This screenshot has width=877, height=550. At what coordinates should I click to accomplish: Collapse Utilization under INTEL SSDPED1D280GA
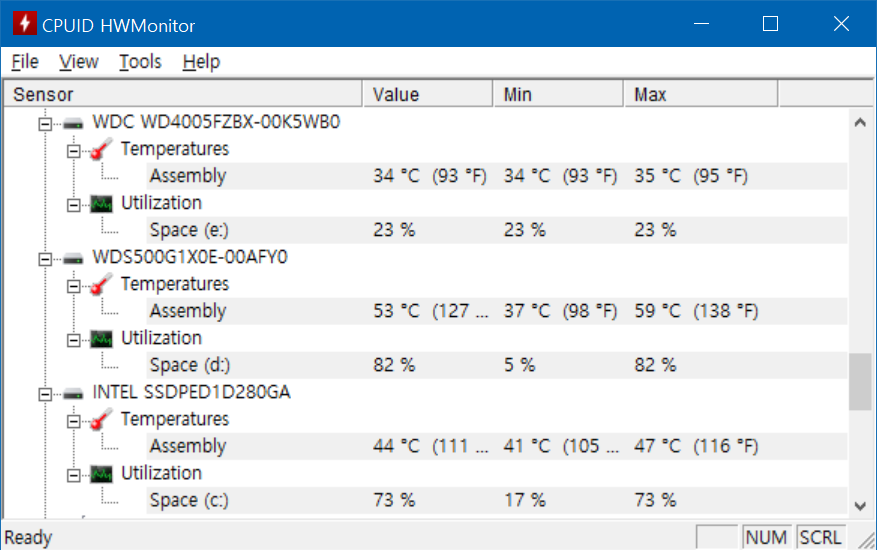coord(73,476)
